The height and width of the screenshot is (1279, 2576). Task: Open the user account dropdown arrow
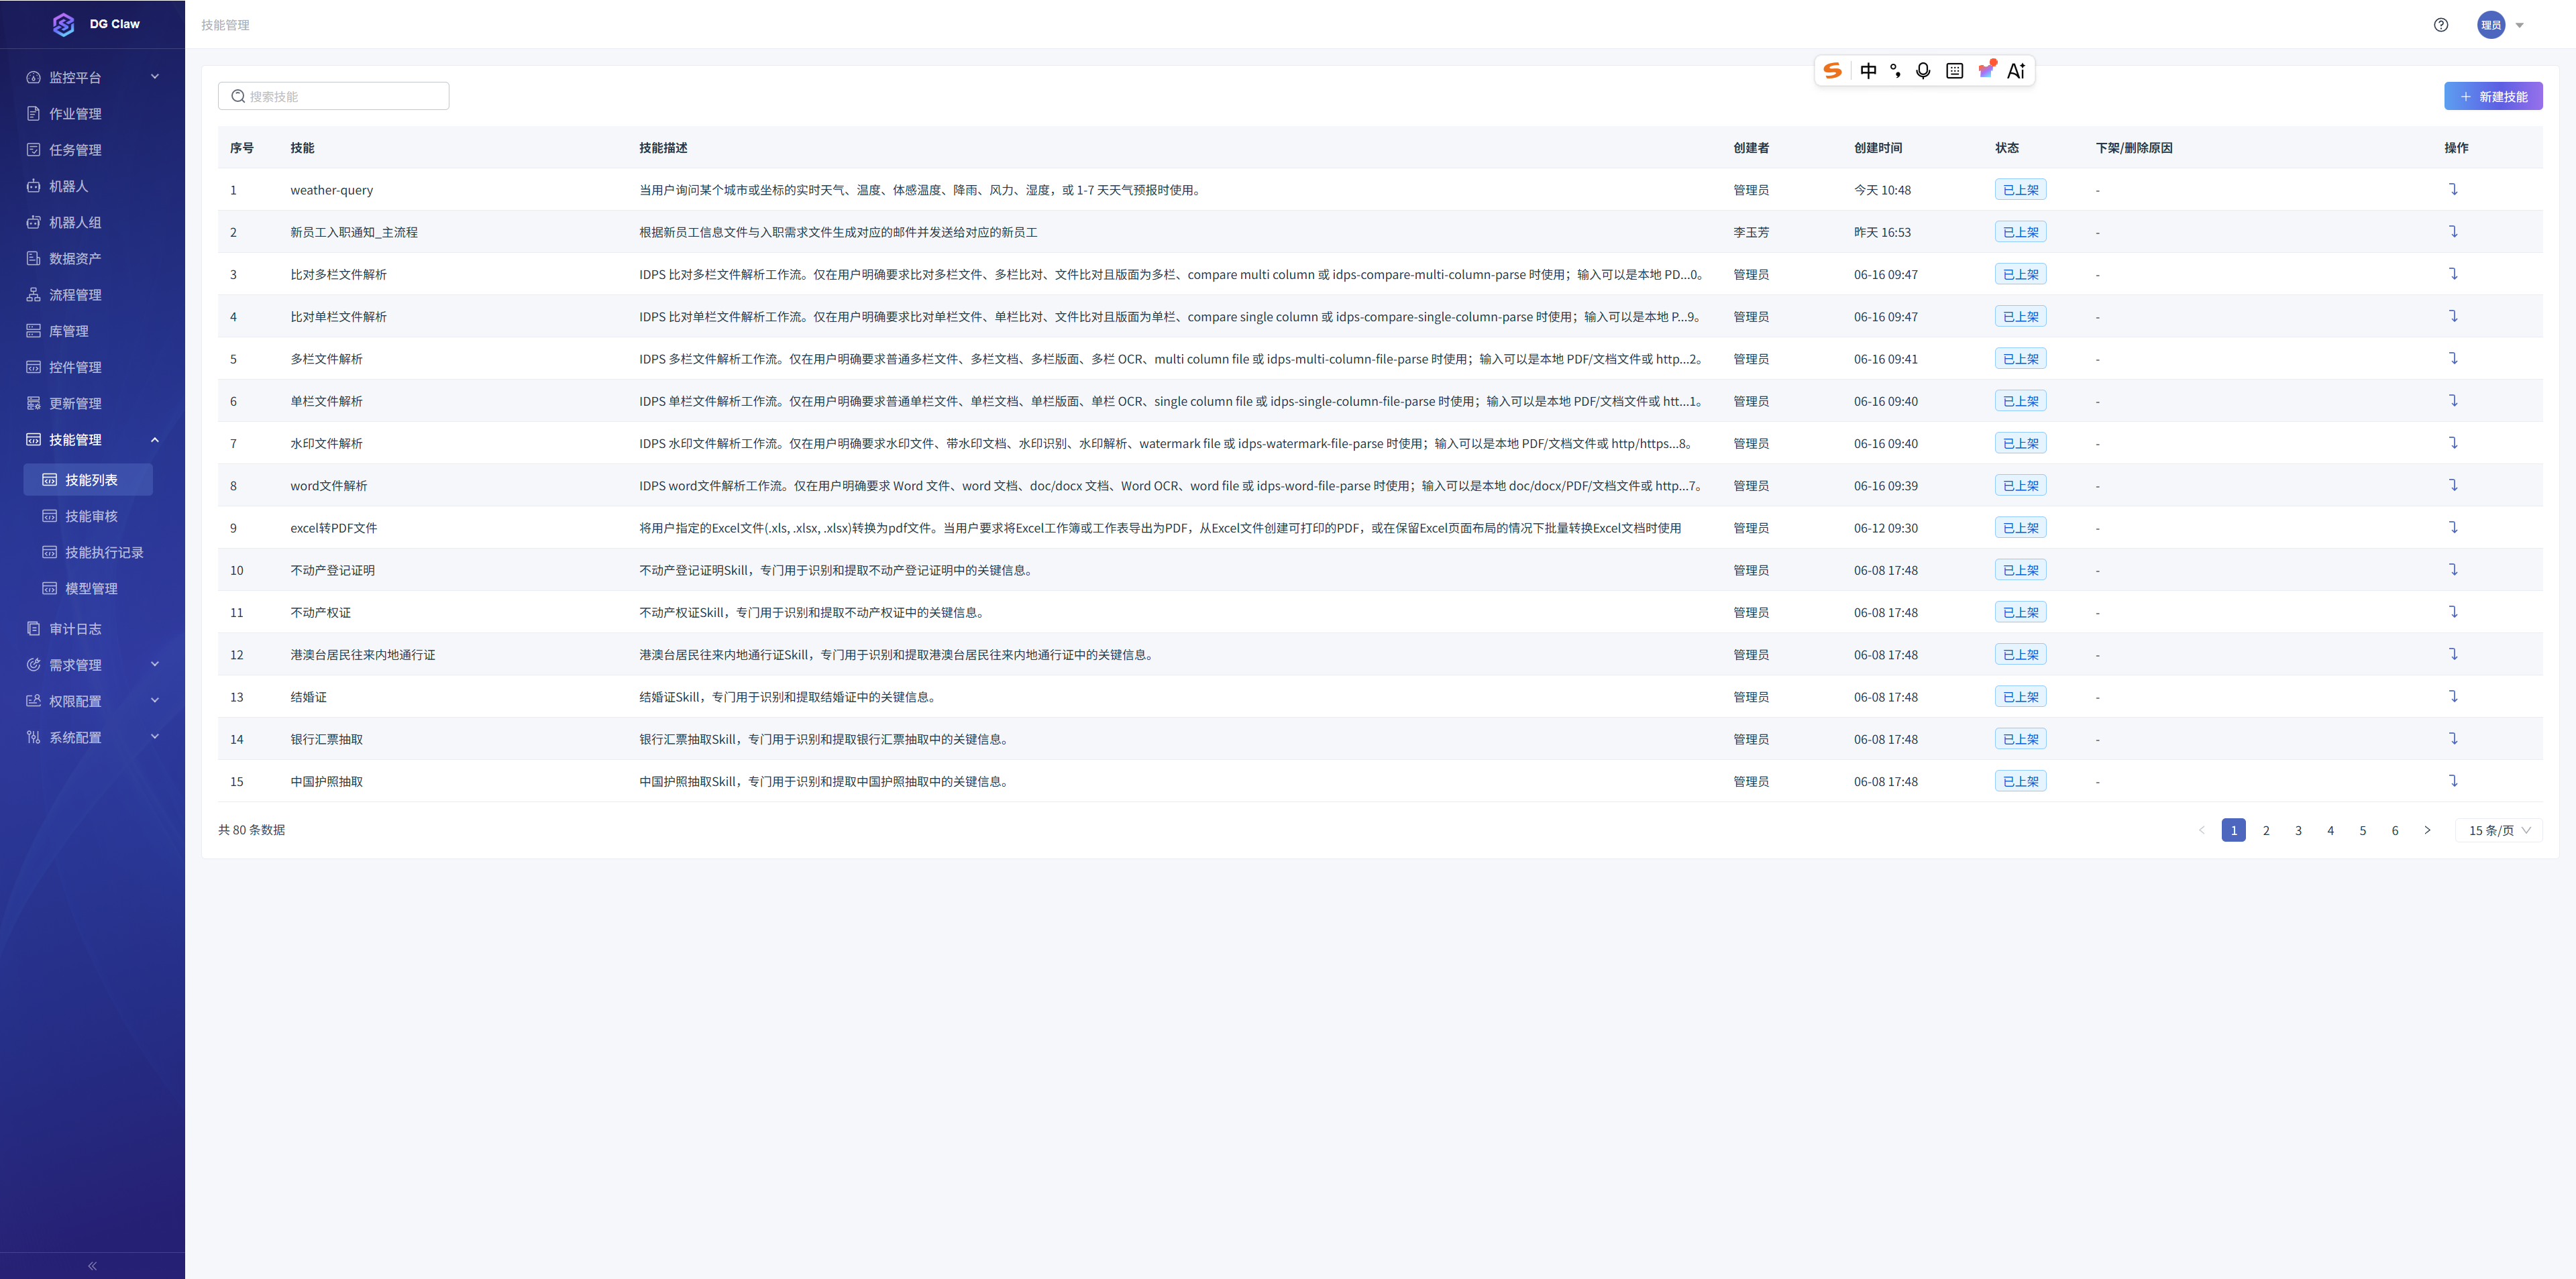[2520, 26]
